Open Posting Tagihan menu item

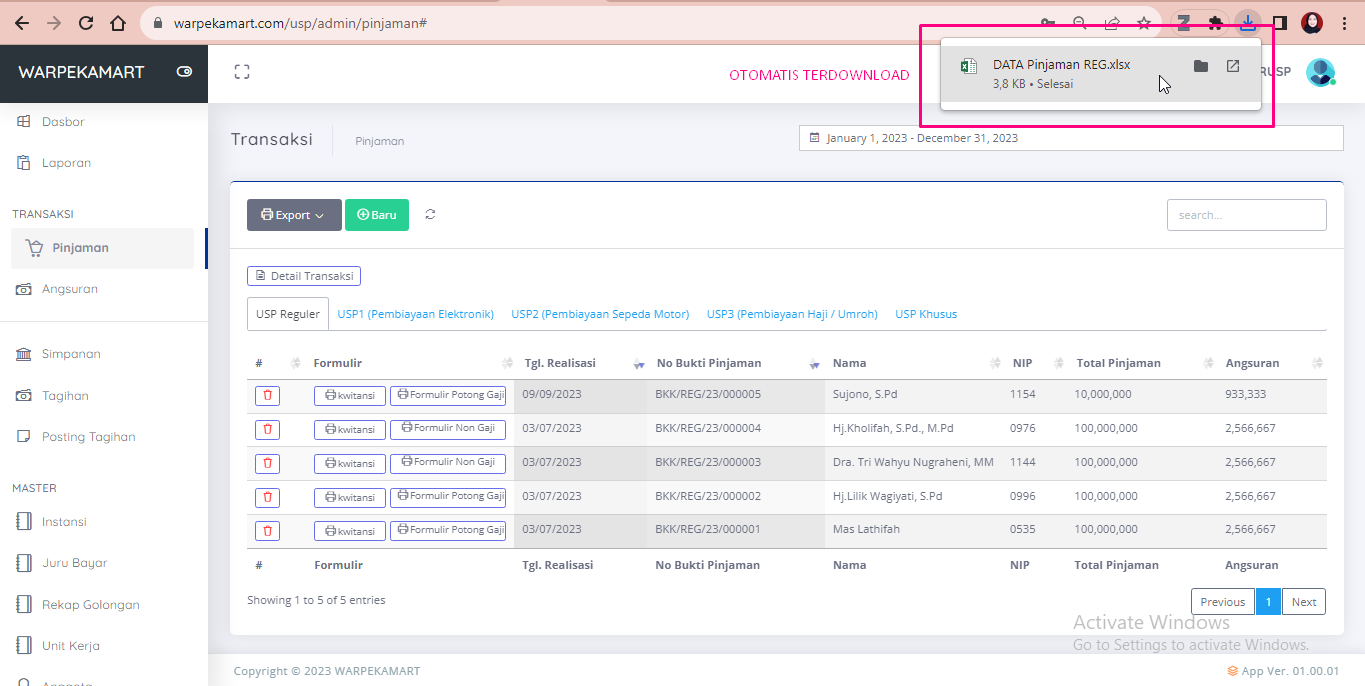point(88,437)
